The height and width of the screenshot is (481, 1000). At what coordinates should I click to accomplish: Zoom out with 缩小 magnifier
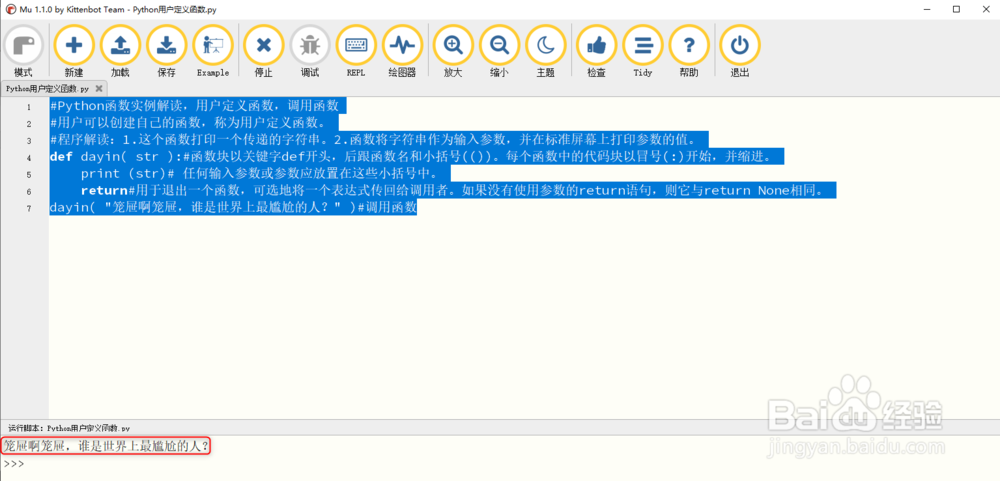tap(499, 51)
